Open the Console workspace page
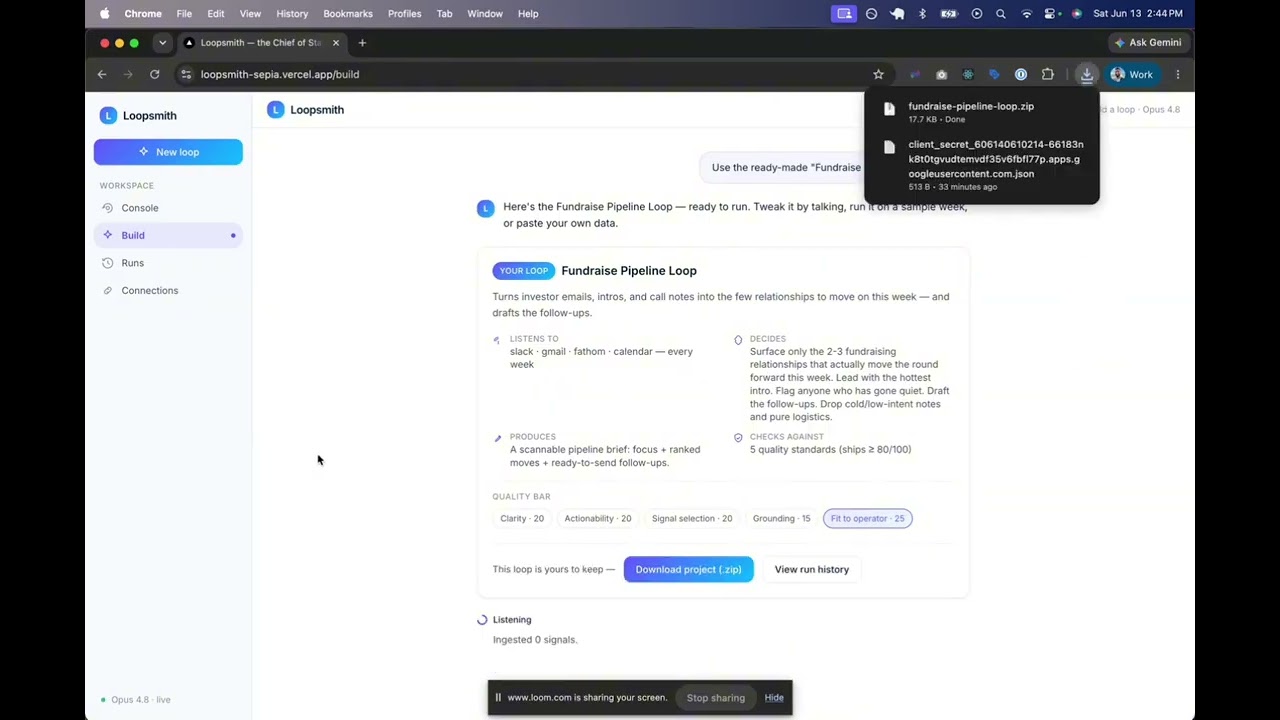This screenshot has height=720, width=1280. (x=168, y=208)
